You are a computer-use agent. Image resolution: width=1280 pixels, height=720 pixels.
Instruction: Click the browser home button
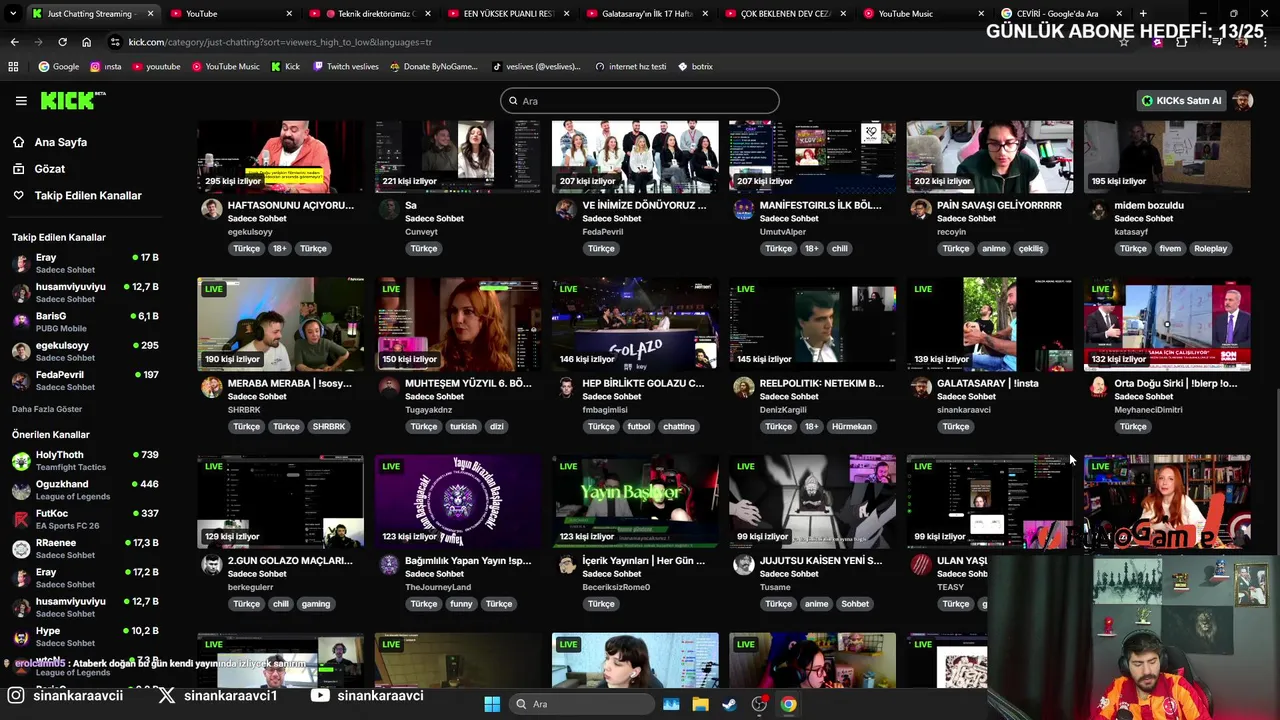(86, 42)
